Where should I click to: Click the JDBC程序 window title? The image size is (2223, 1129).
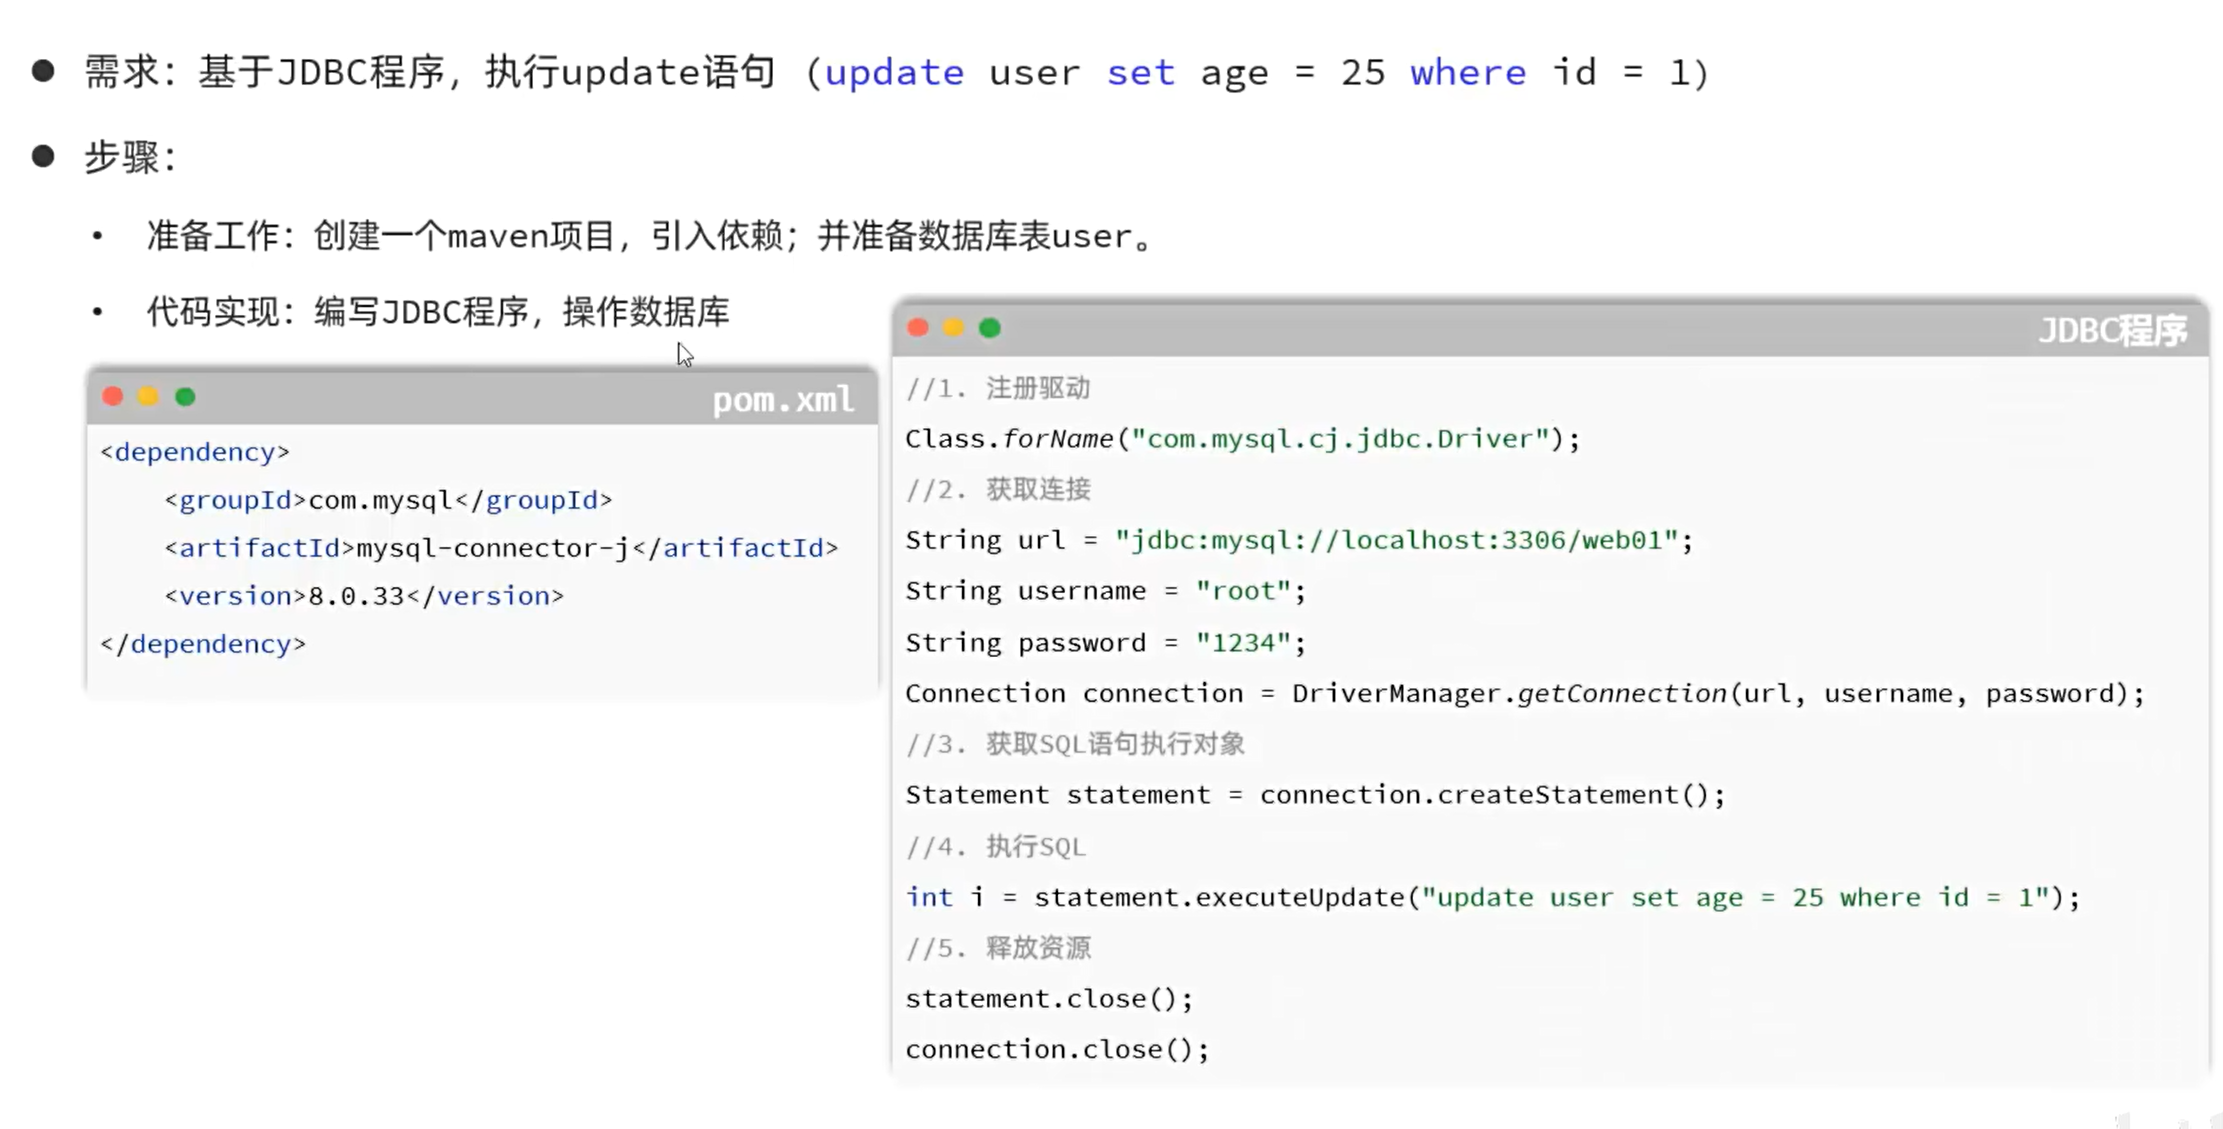pyautogui.click(x=2112, y=331)
